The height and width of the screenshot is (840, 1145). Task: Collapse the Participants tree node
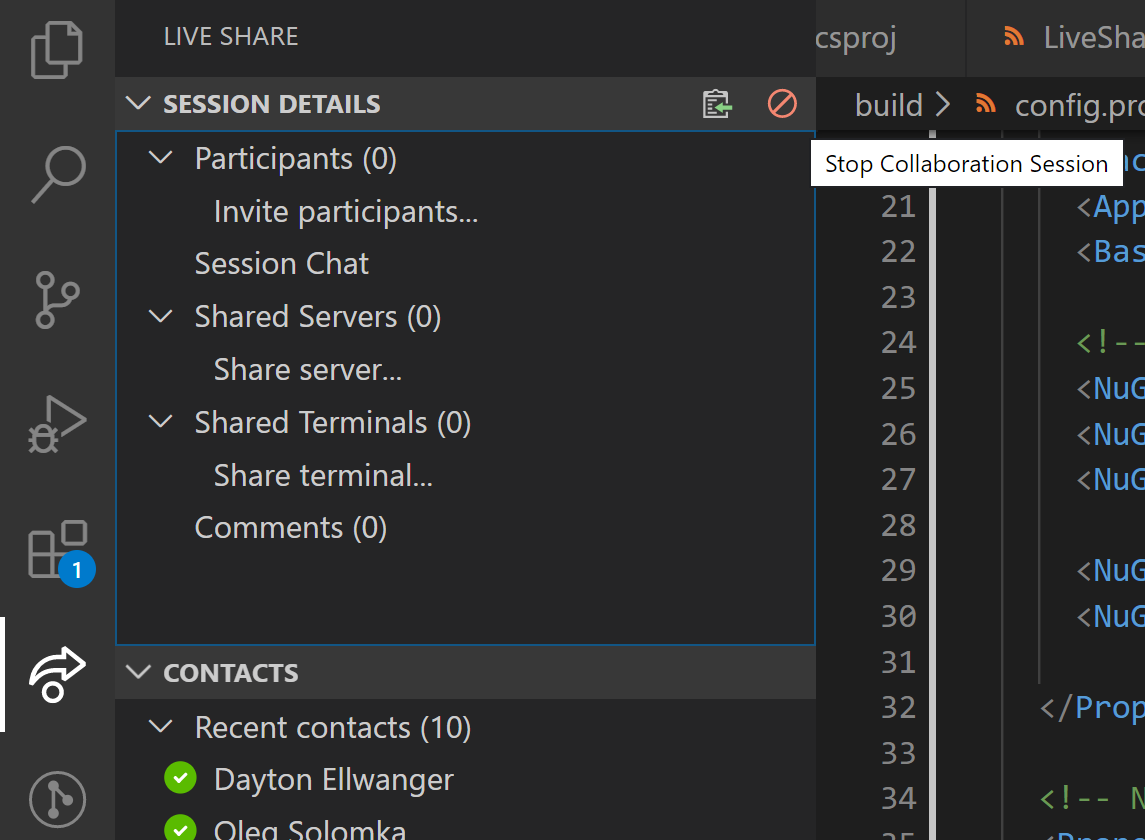pyautogui.click(x=161, y=158)
